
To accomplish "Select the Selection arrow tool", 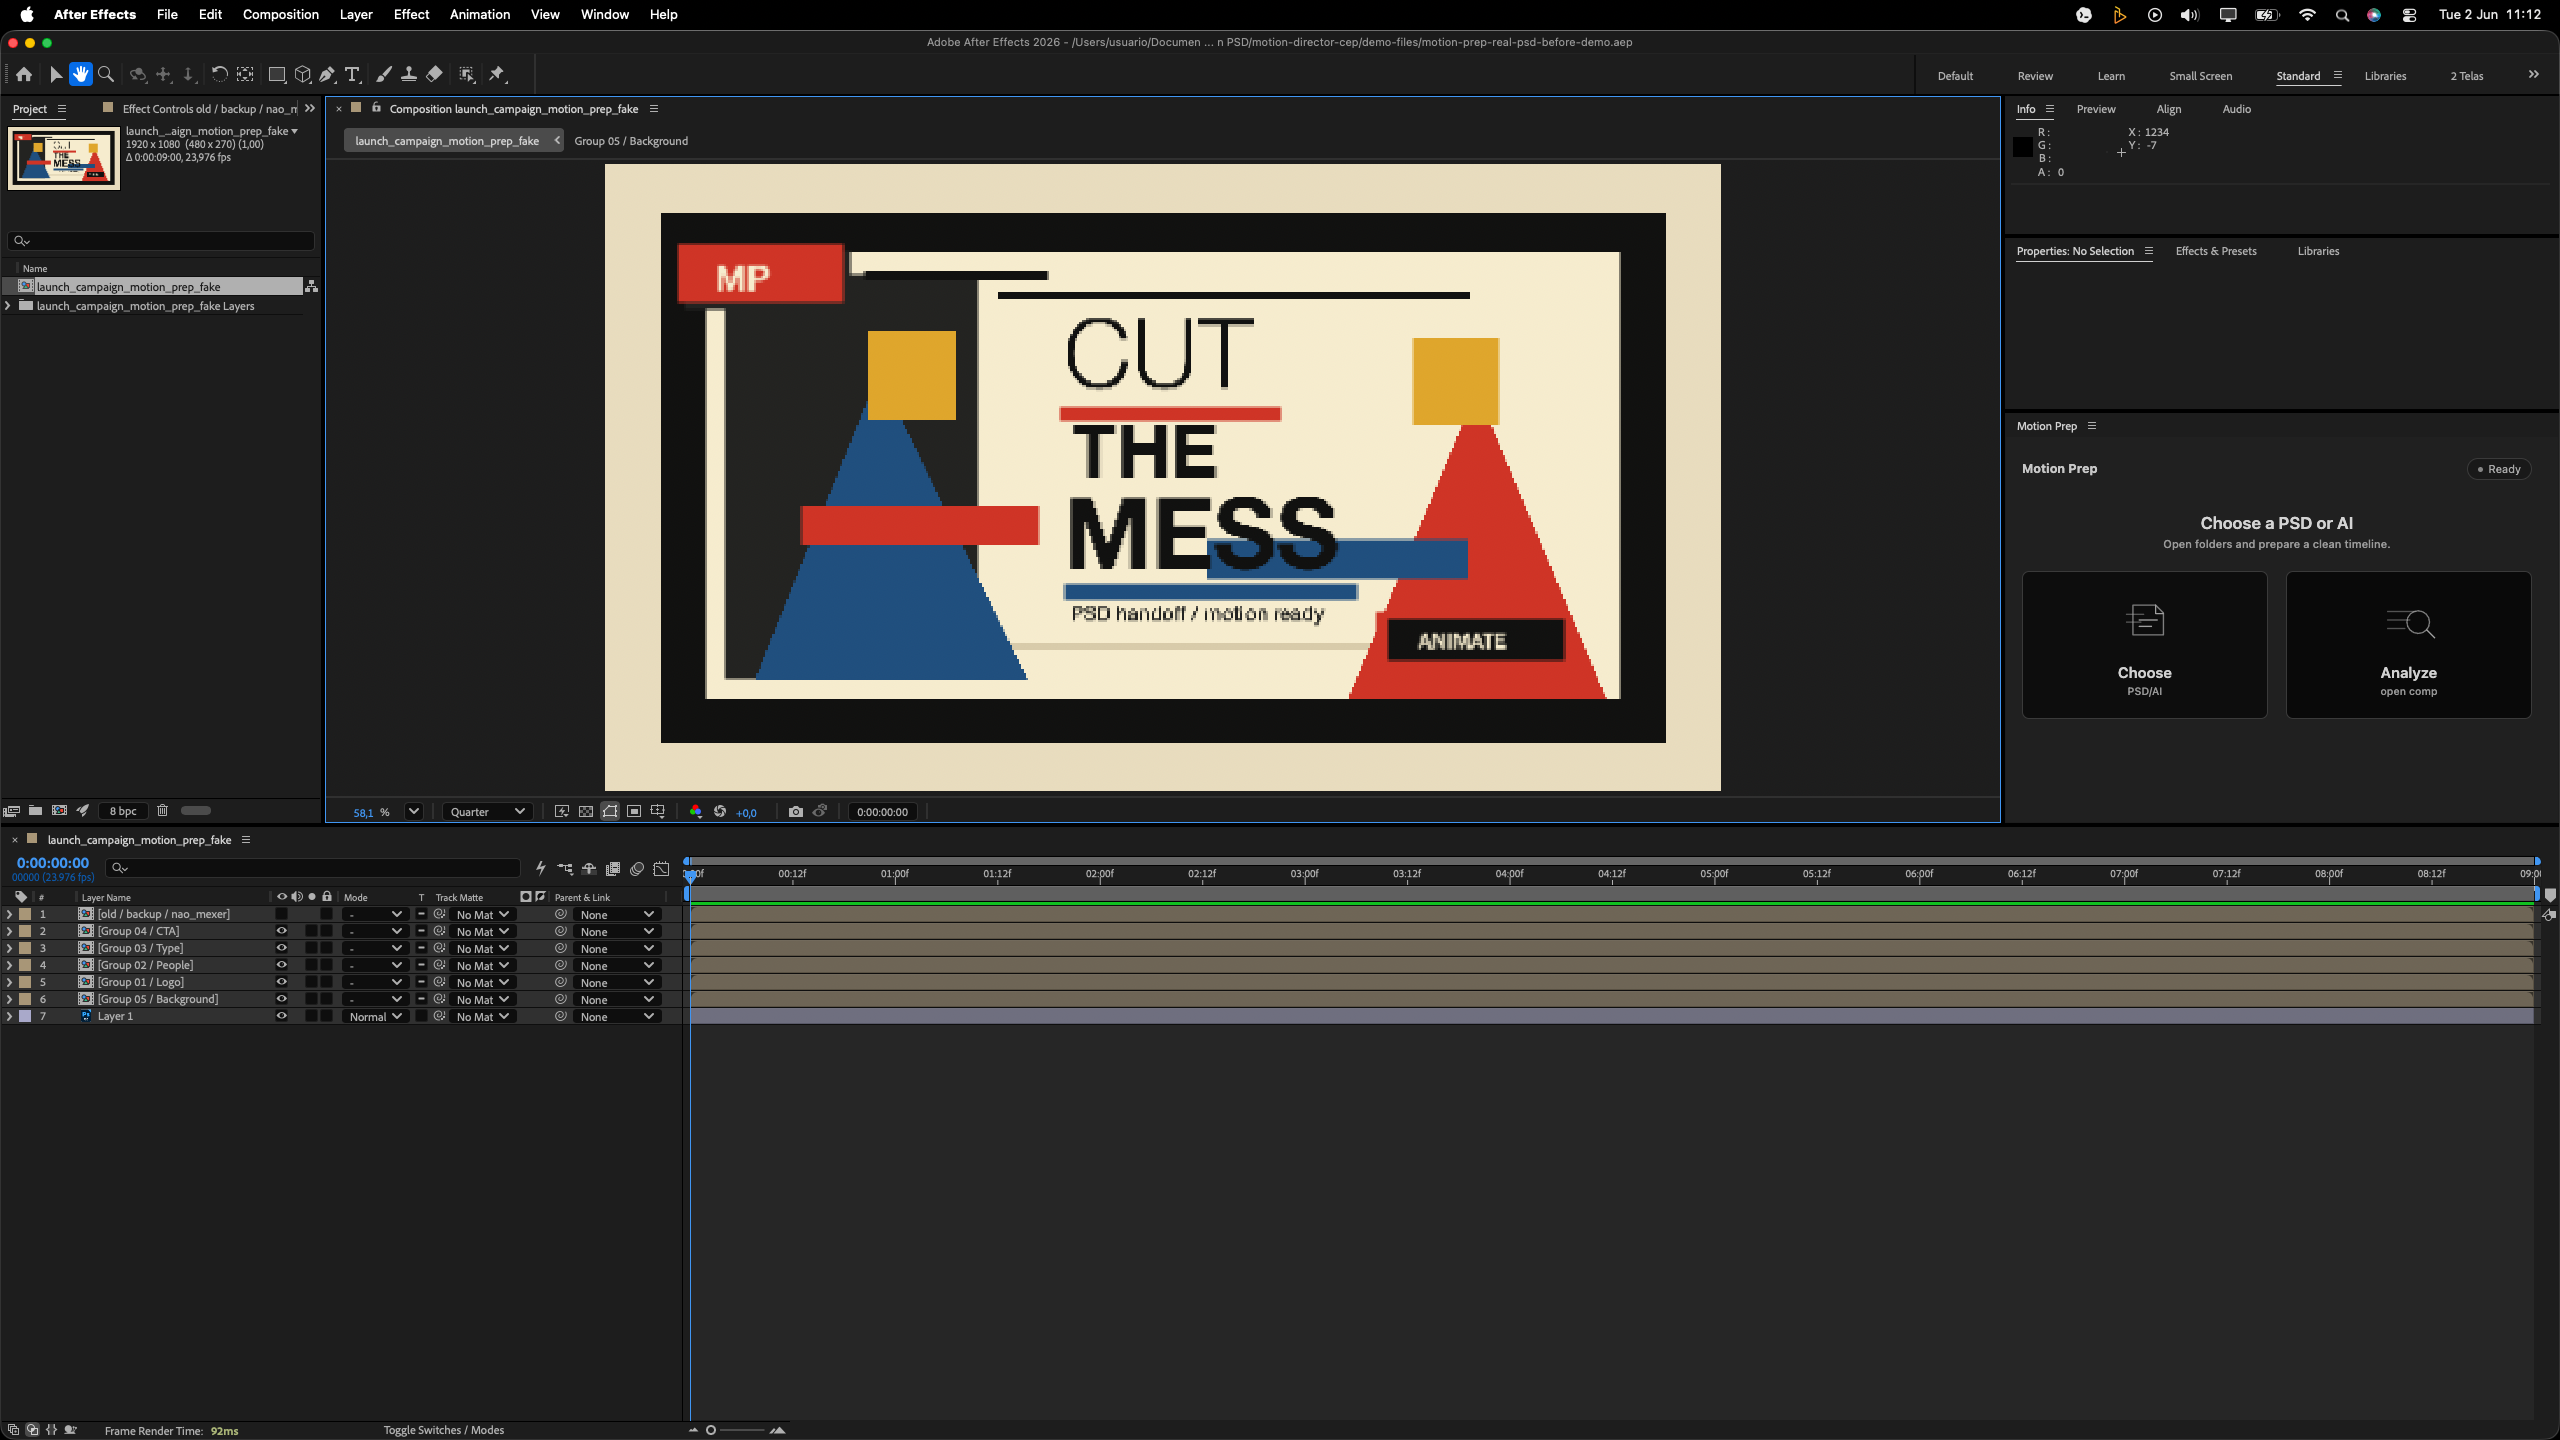I will coord(56,74).
